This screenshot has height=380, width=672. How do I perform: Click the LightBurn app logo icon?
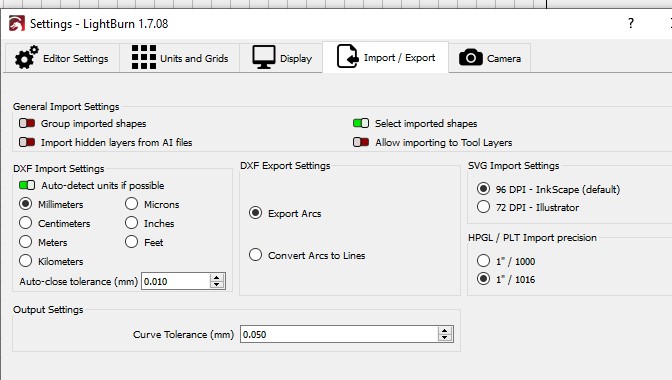pyautogui.click(x=17, y=24)
